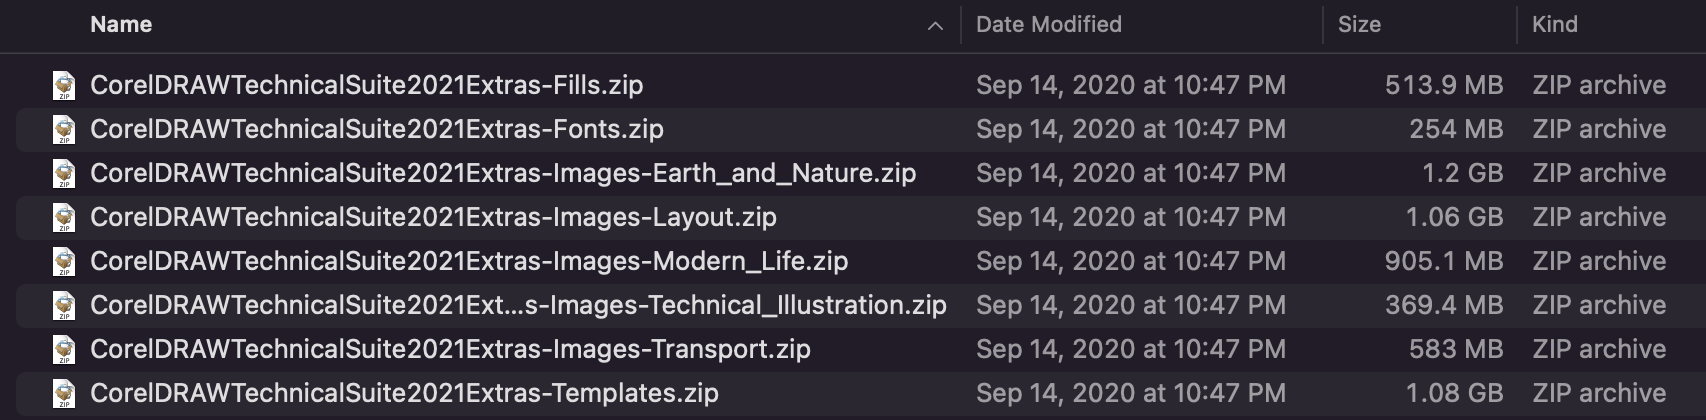Sort files by the Size column header
This screenshot has height=420, width=1706.
[x=1359, y=25]
